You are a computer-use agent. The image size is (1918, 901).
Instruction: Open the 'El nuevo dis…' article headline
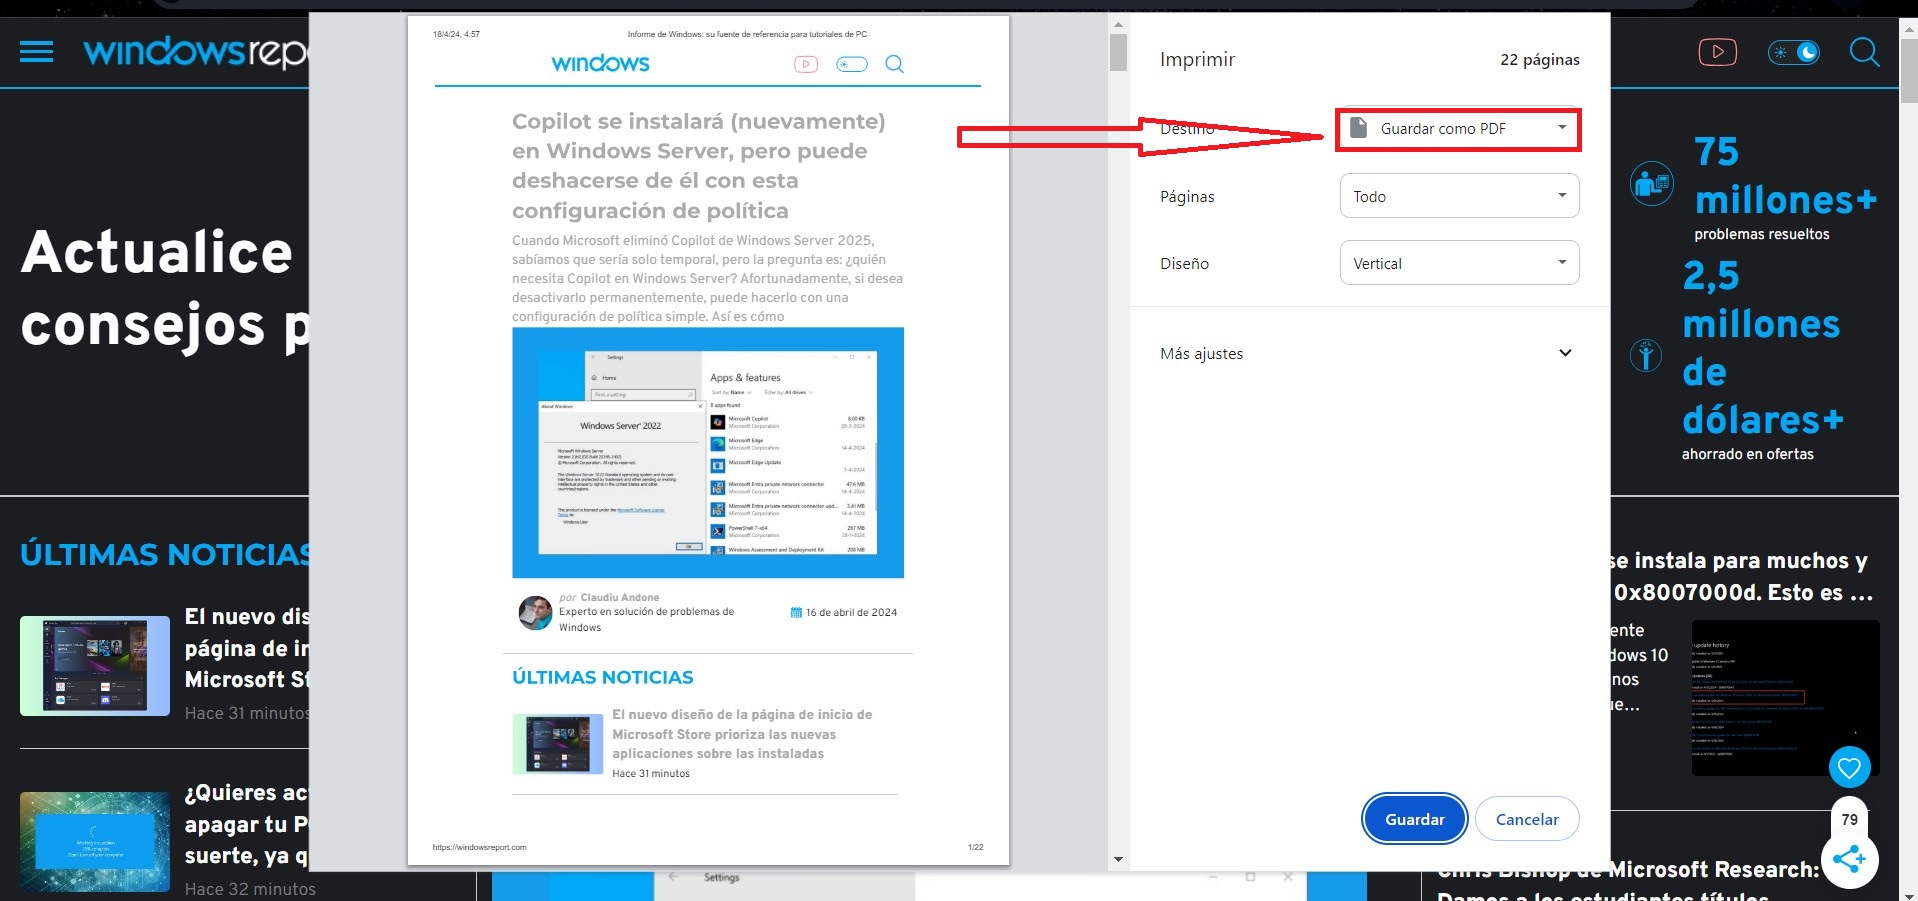[247, 648]
